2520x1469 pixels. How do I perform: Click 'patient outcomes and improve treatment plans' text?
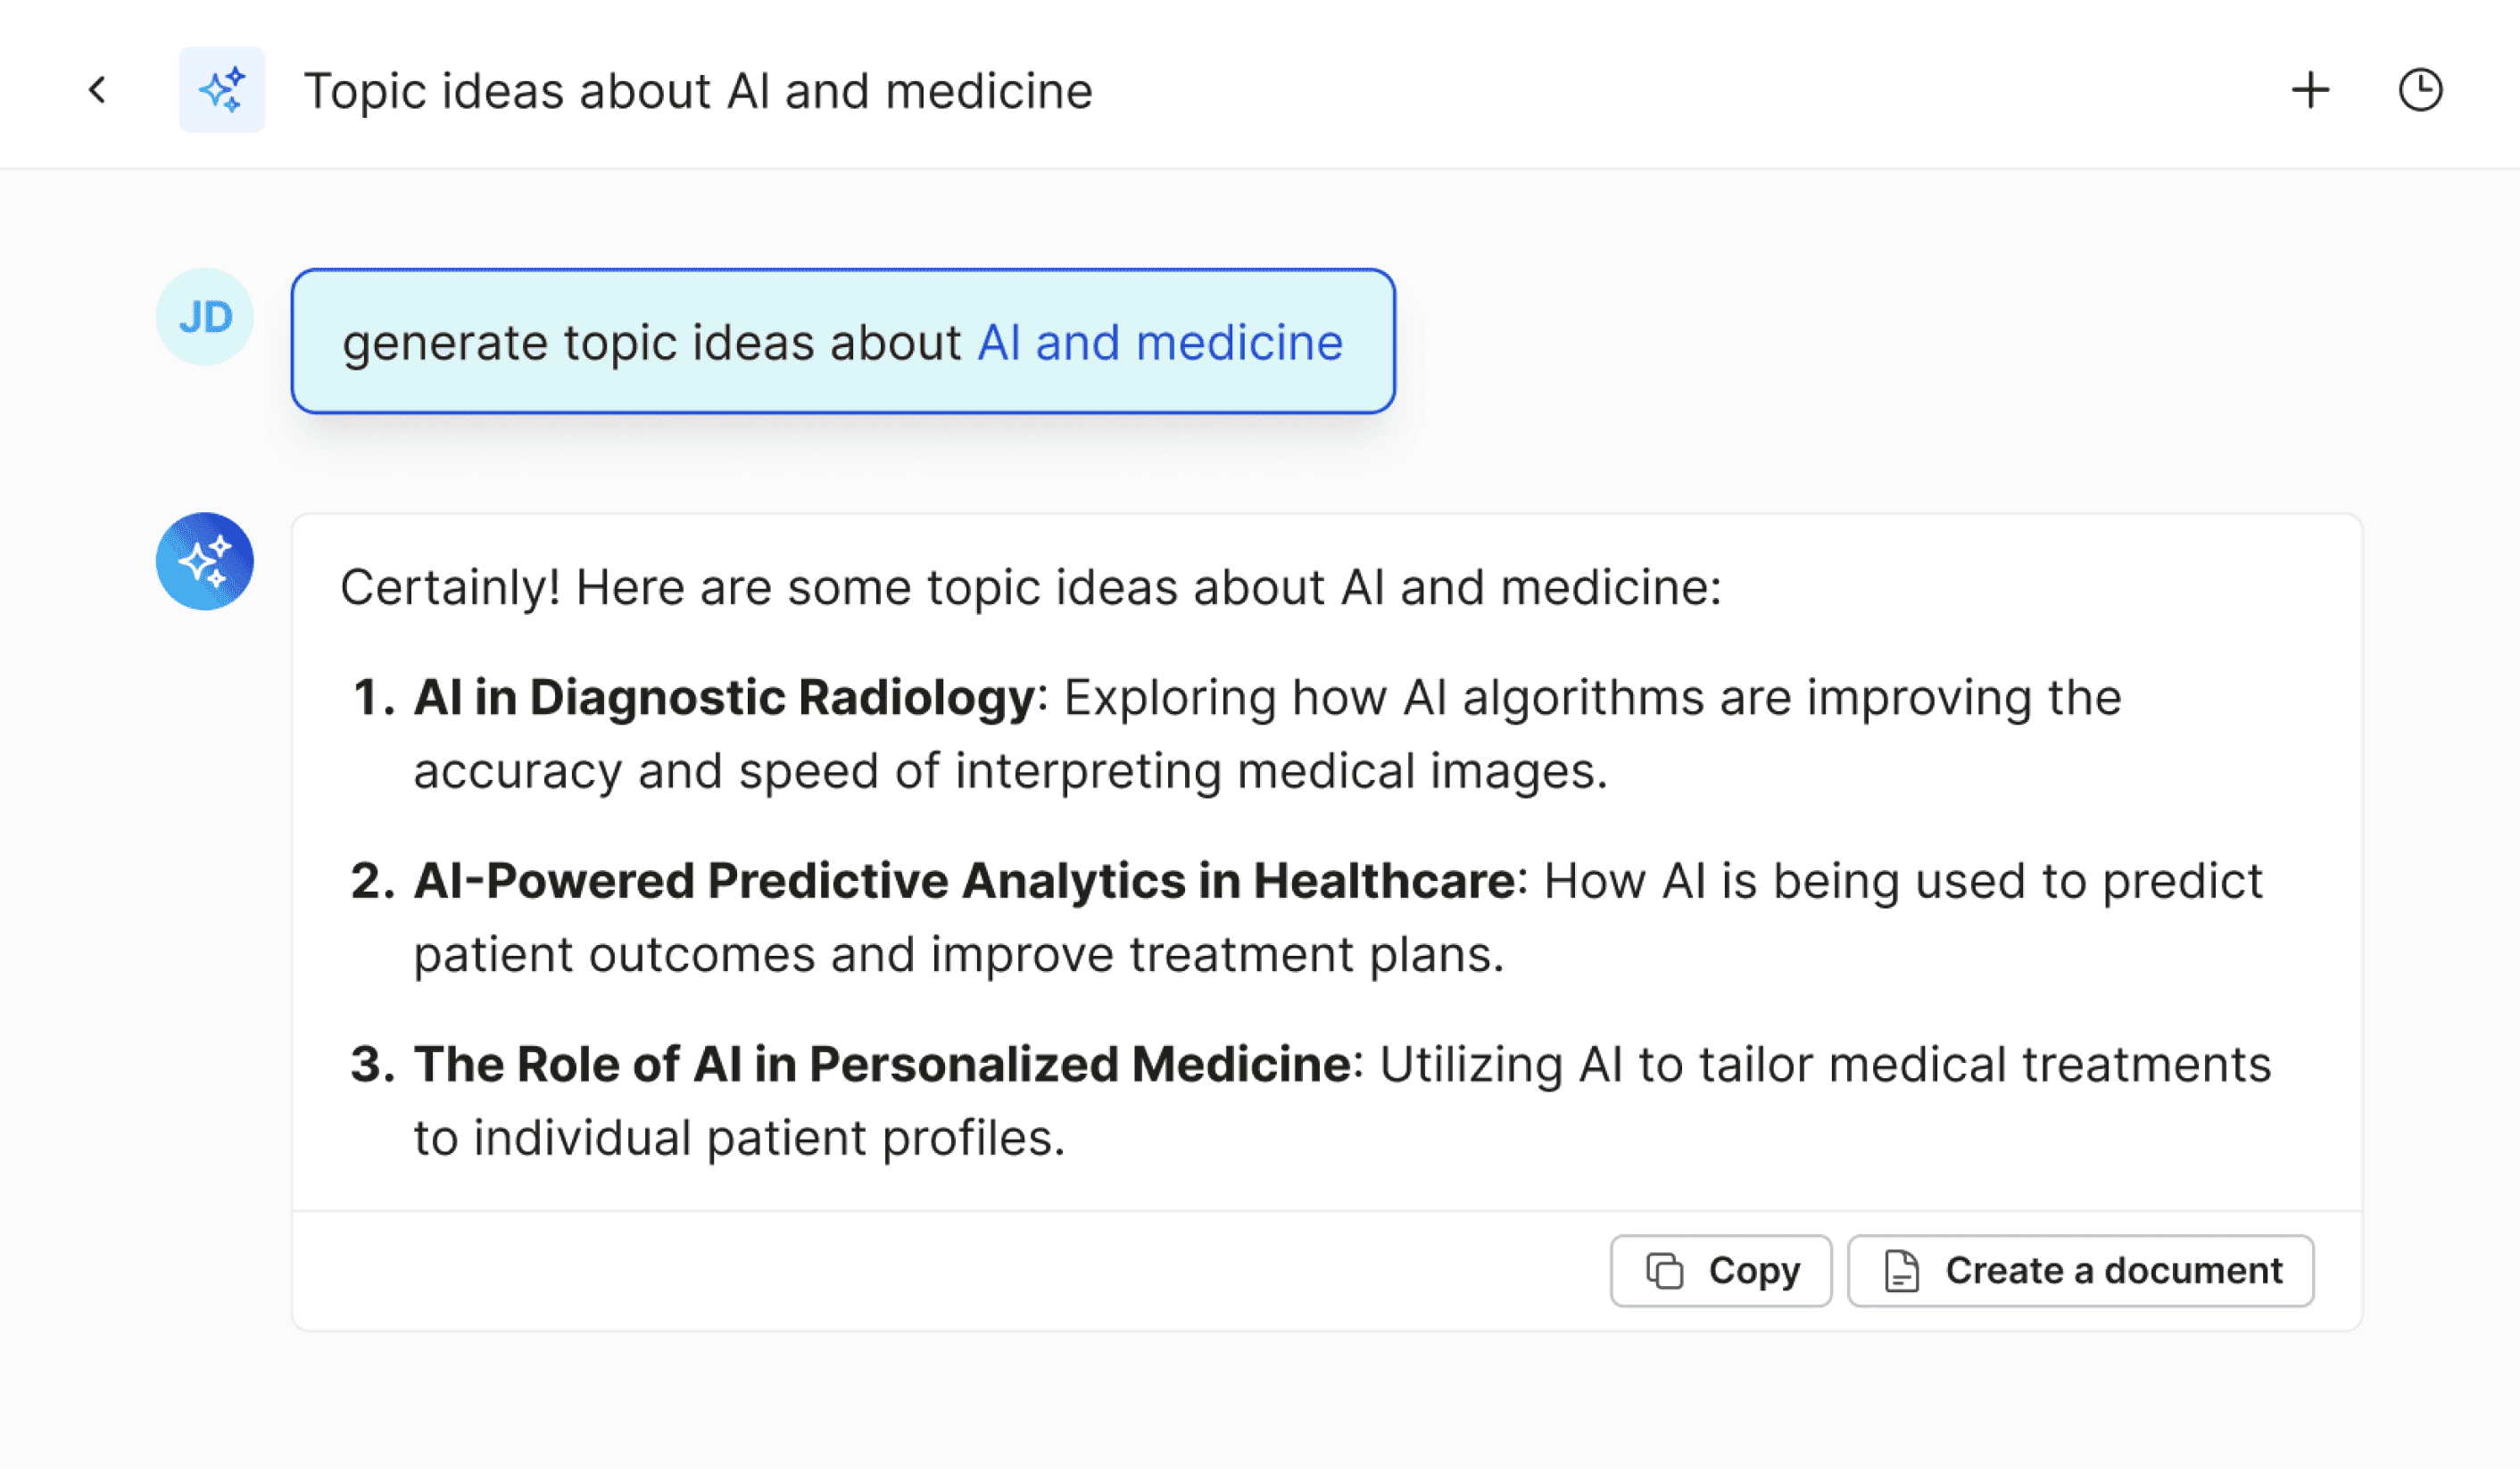[x=959, y=954]
